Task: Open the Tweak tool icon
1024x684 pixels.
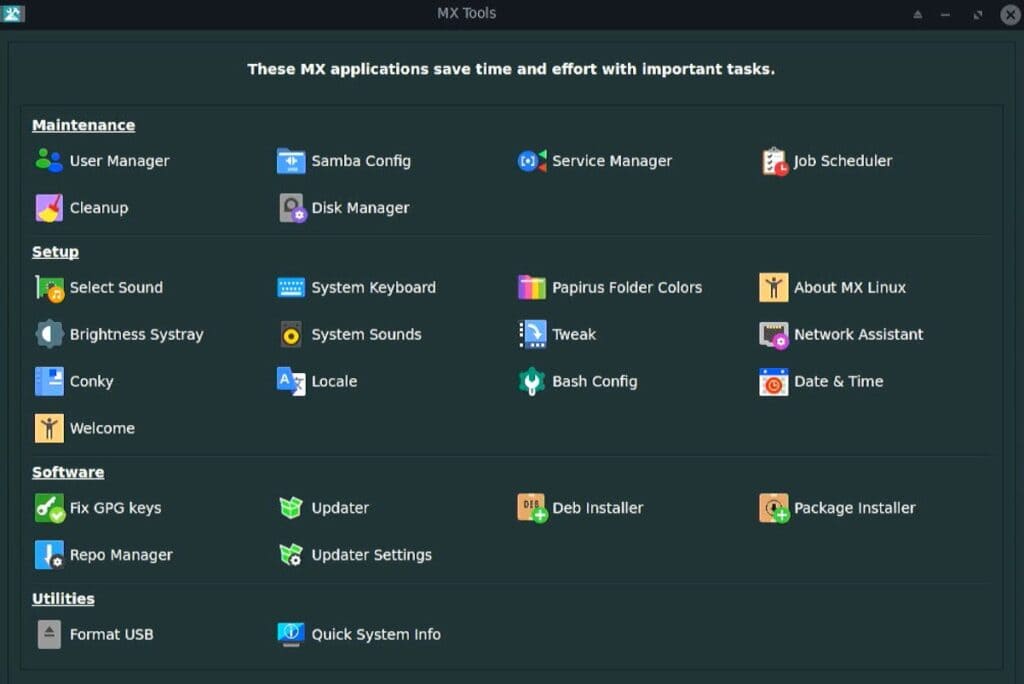Action: pyautogui.click(x=532, y=334)
